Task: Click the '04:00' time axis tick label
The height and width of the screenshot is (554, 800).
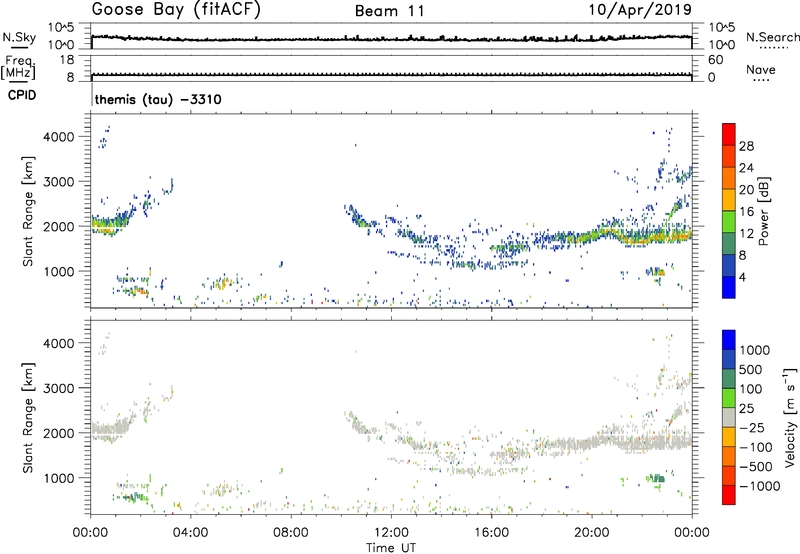Action: [x=190, y=533]
